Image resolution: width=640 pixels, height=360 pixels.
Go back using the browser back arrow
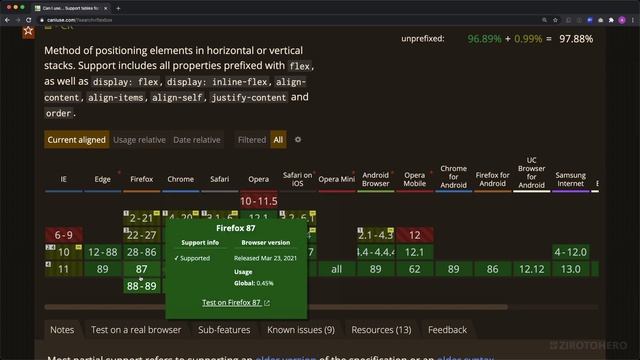tap(7, 20)
